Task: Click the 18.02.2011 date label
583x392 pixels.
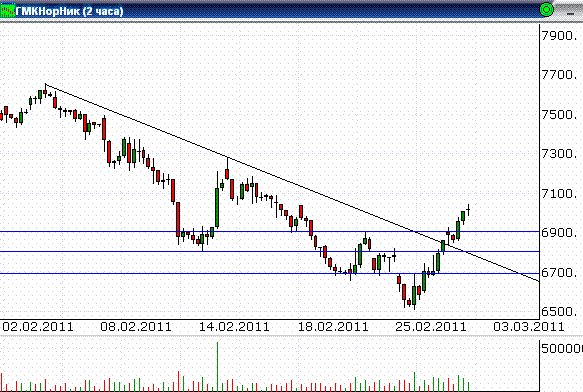Action: (333, 327)
